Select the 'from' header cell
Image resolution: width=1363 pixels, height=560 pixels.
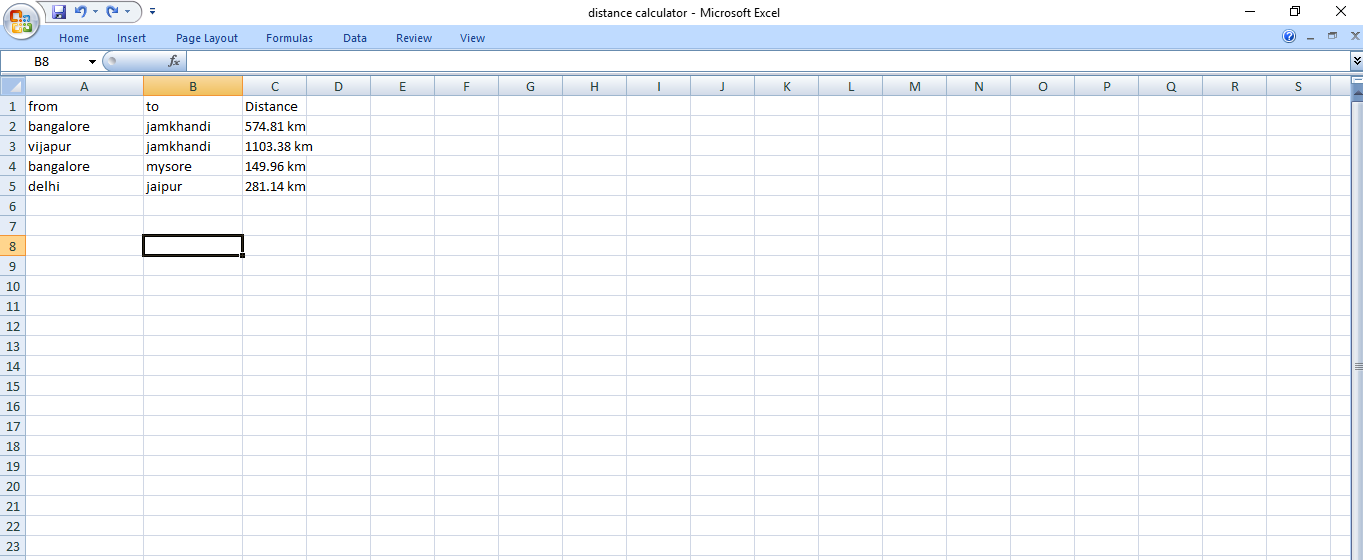click(85, 106)
